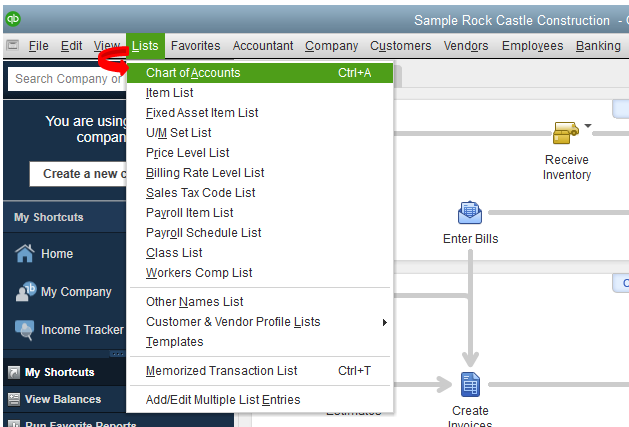Viewport: 629px width, 427px height.
Task: Open the Employees menu
Action: tap(532, 46)
